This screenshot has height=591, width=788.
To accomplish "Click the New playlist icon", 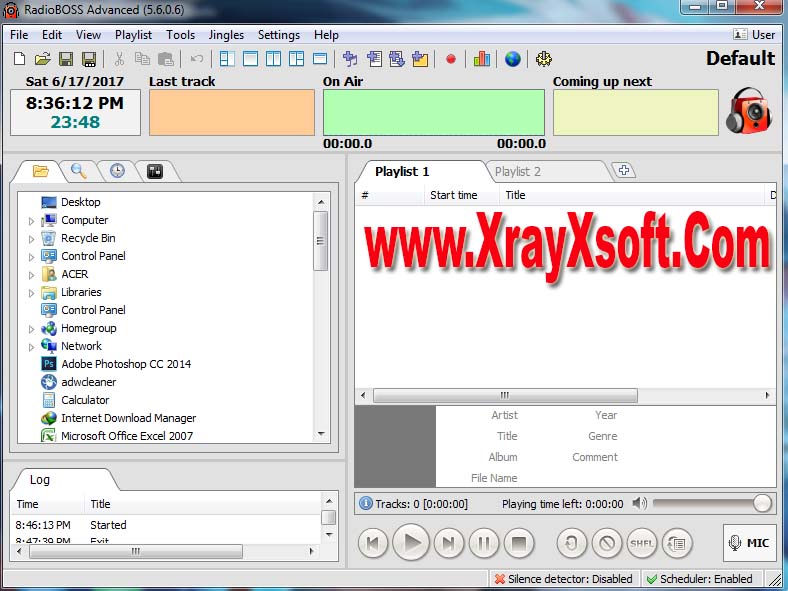I will 20,59.
